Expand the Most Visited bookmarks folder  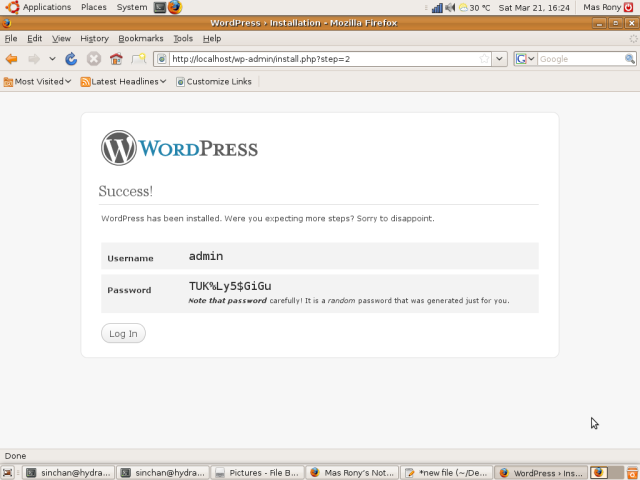[x=38, y=82]
